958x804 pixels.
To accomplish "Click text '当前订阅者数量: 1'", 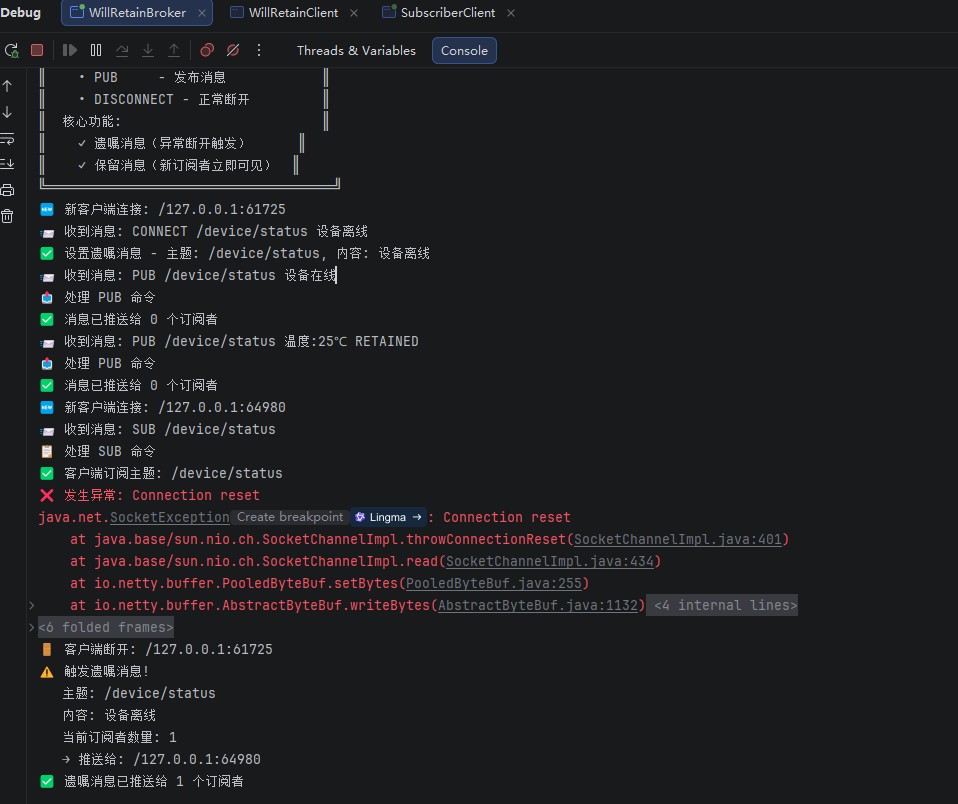I will pos(120,737).
